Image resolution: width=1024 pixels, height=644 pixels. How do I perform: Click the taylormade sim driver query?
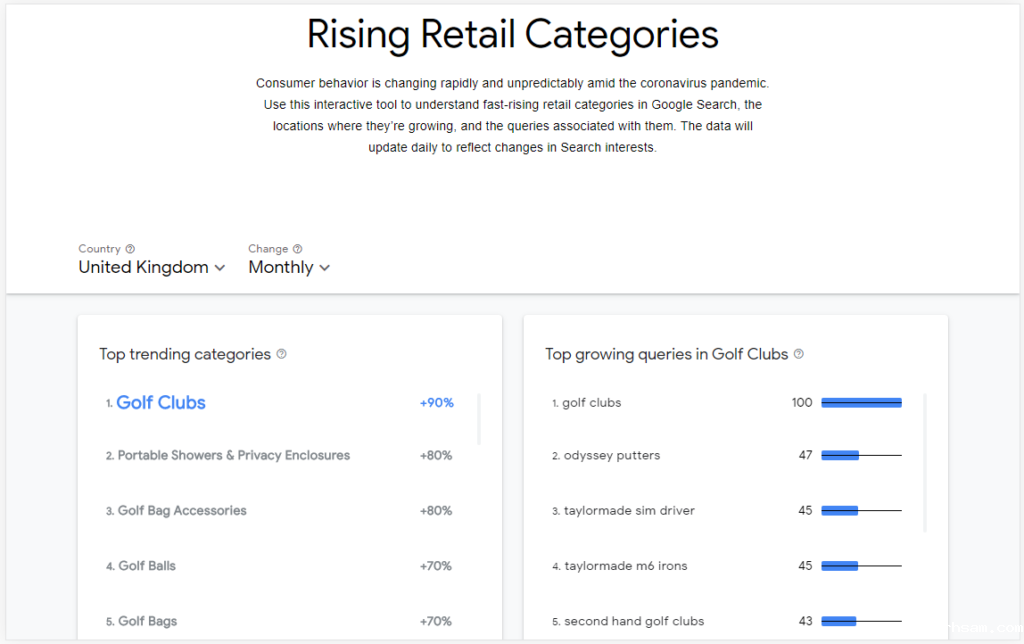(x=629, y=510)
